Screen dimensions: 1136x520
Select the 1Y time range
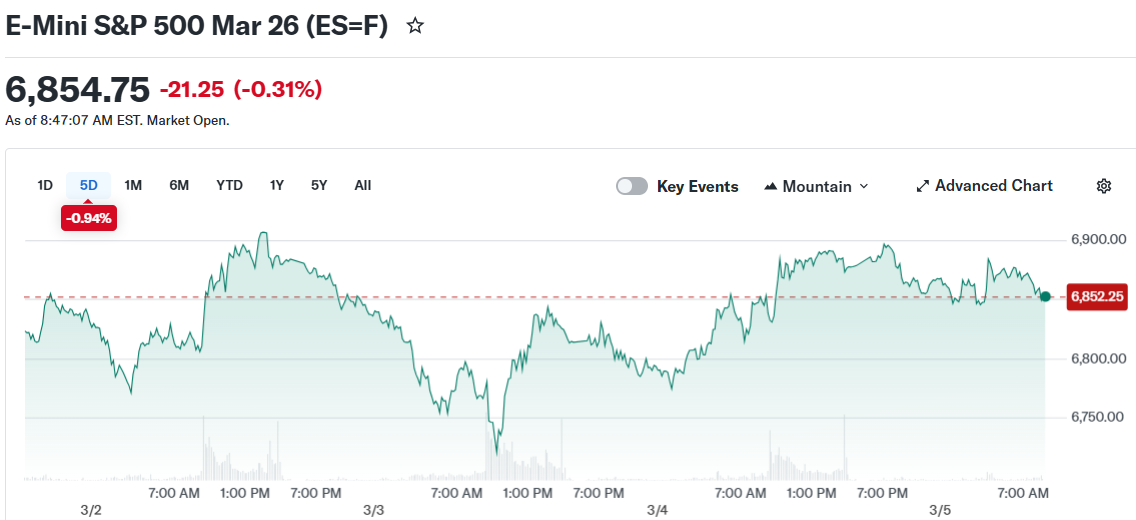click(277, 185)
